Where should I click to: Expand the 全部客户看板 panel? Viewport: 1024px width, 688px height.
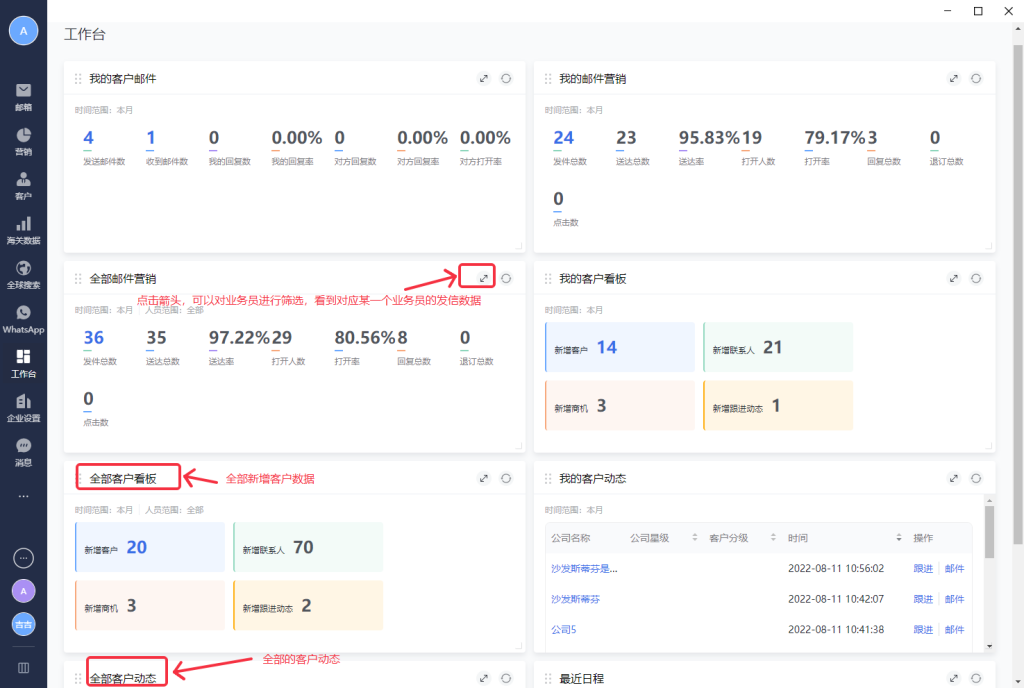point(484,479)
